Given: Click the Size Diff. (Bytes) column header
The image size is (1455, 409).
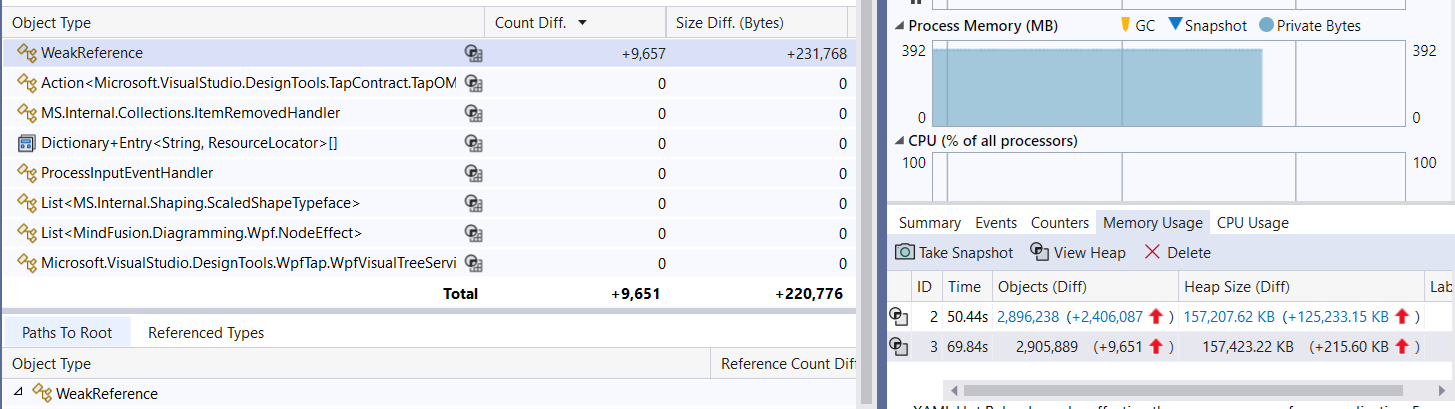Looking at the screenshot, I should (x=729, y=22).
